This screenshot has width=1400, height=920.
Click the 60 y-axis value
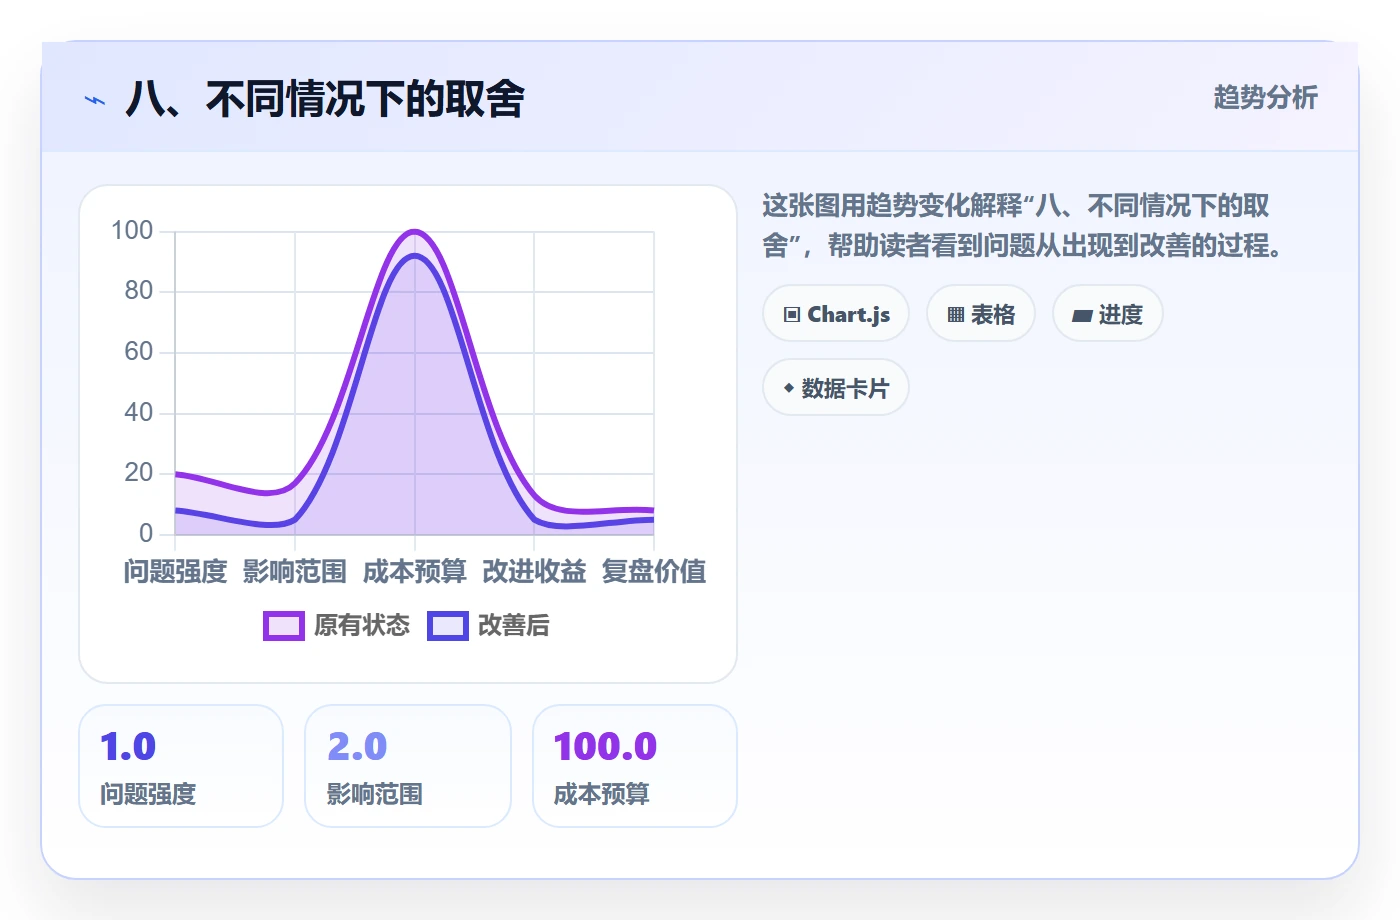[x=139, y=352]
